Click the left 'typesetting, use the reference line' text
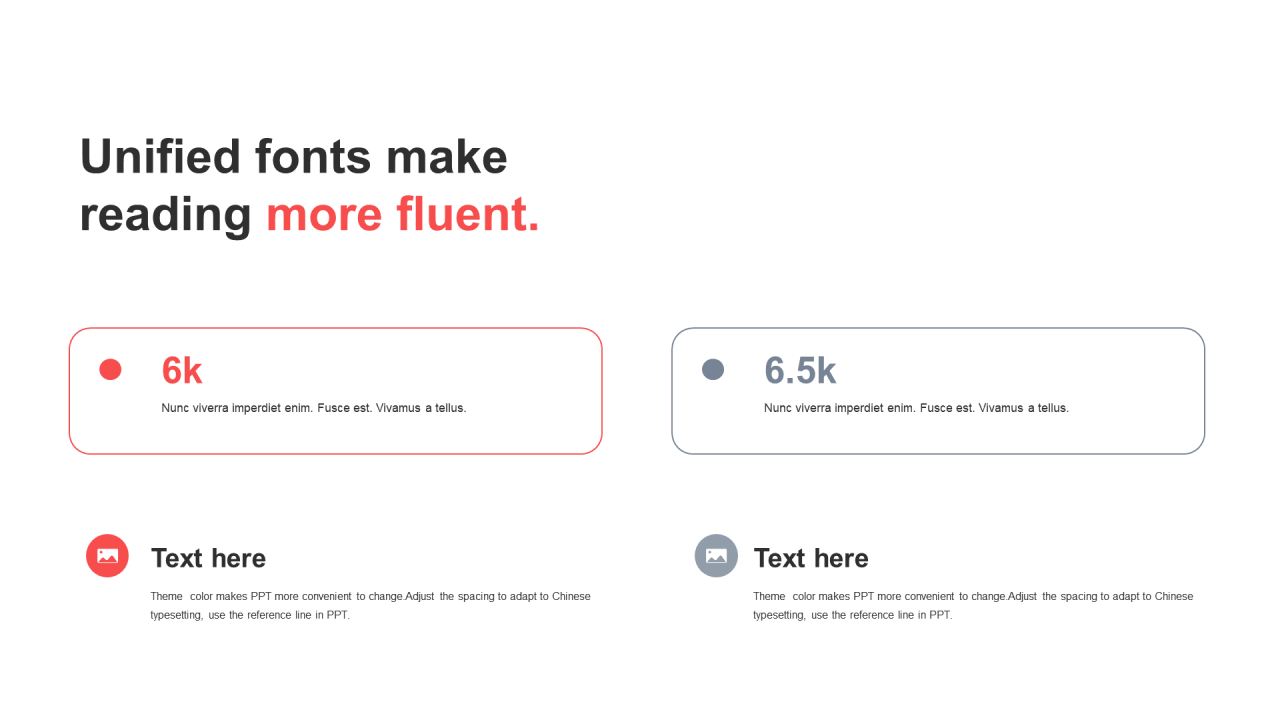 tap(250, 615)
